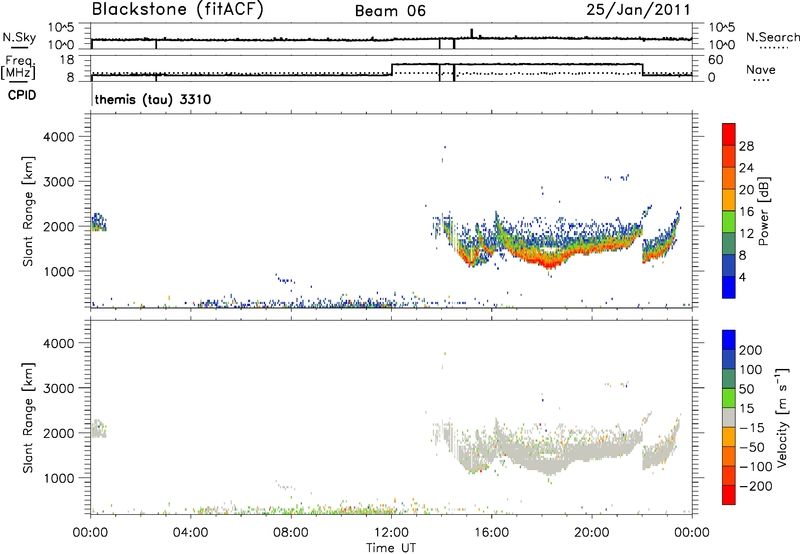Click the '1000' tick of velocity panel
Screen dimensions: 800x554
coord(59,478)
